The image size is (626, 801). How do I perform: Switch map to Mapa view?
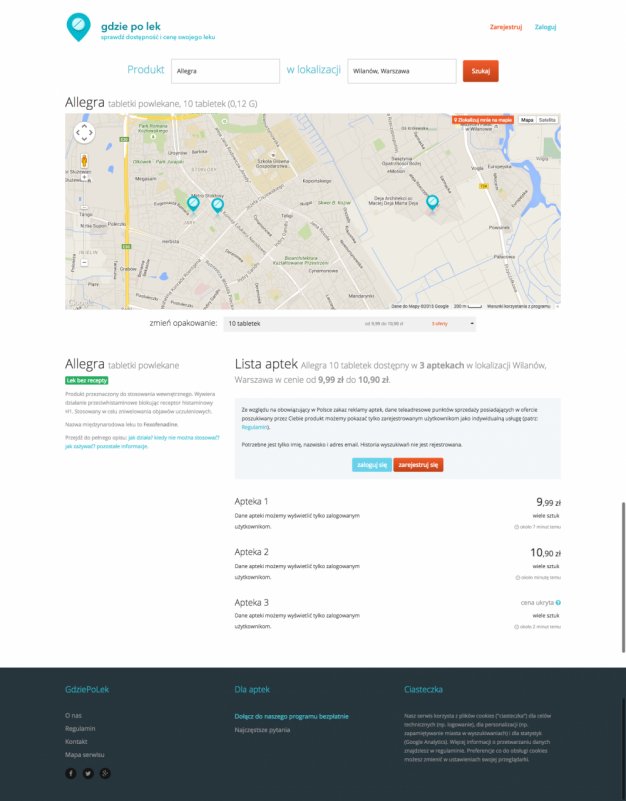coord(527,120)
